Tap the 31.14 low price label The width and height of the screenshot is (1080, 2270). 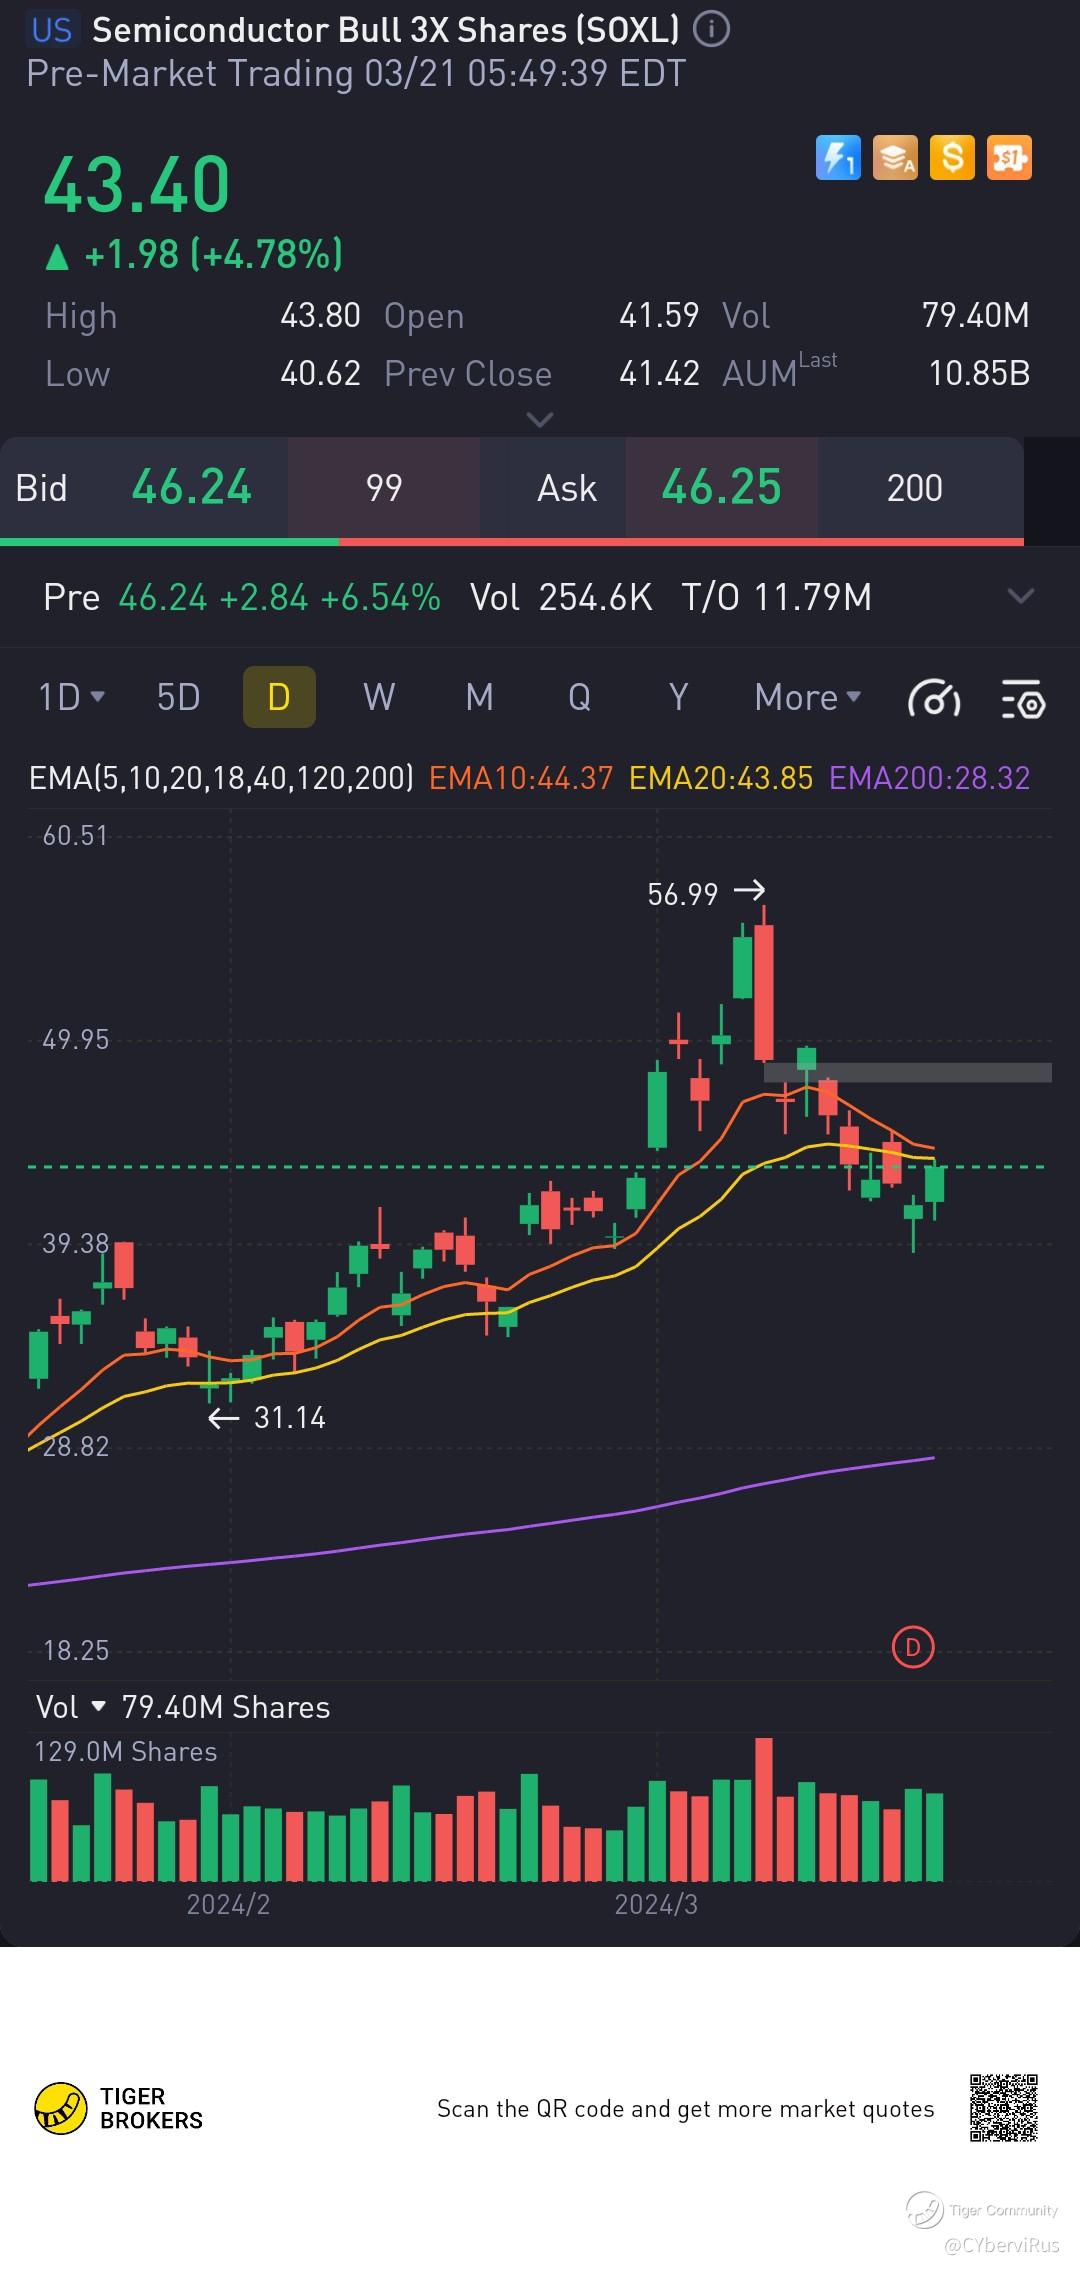tap(290, 1417)
